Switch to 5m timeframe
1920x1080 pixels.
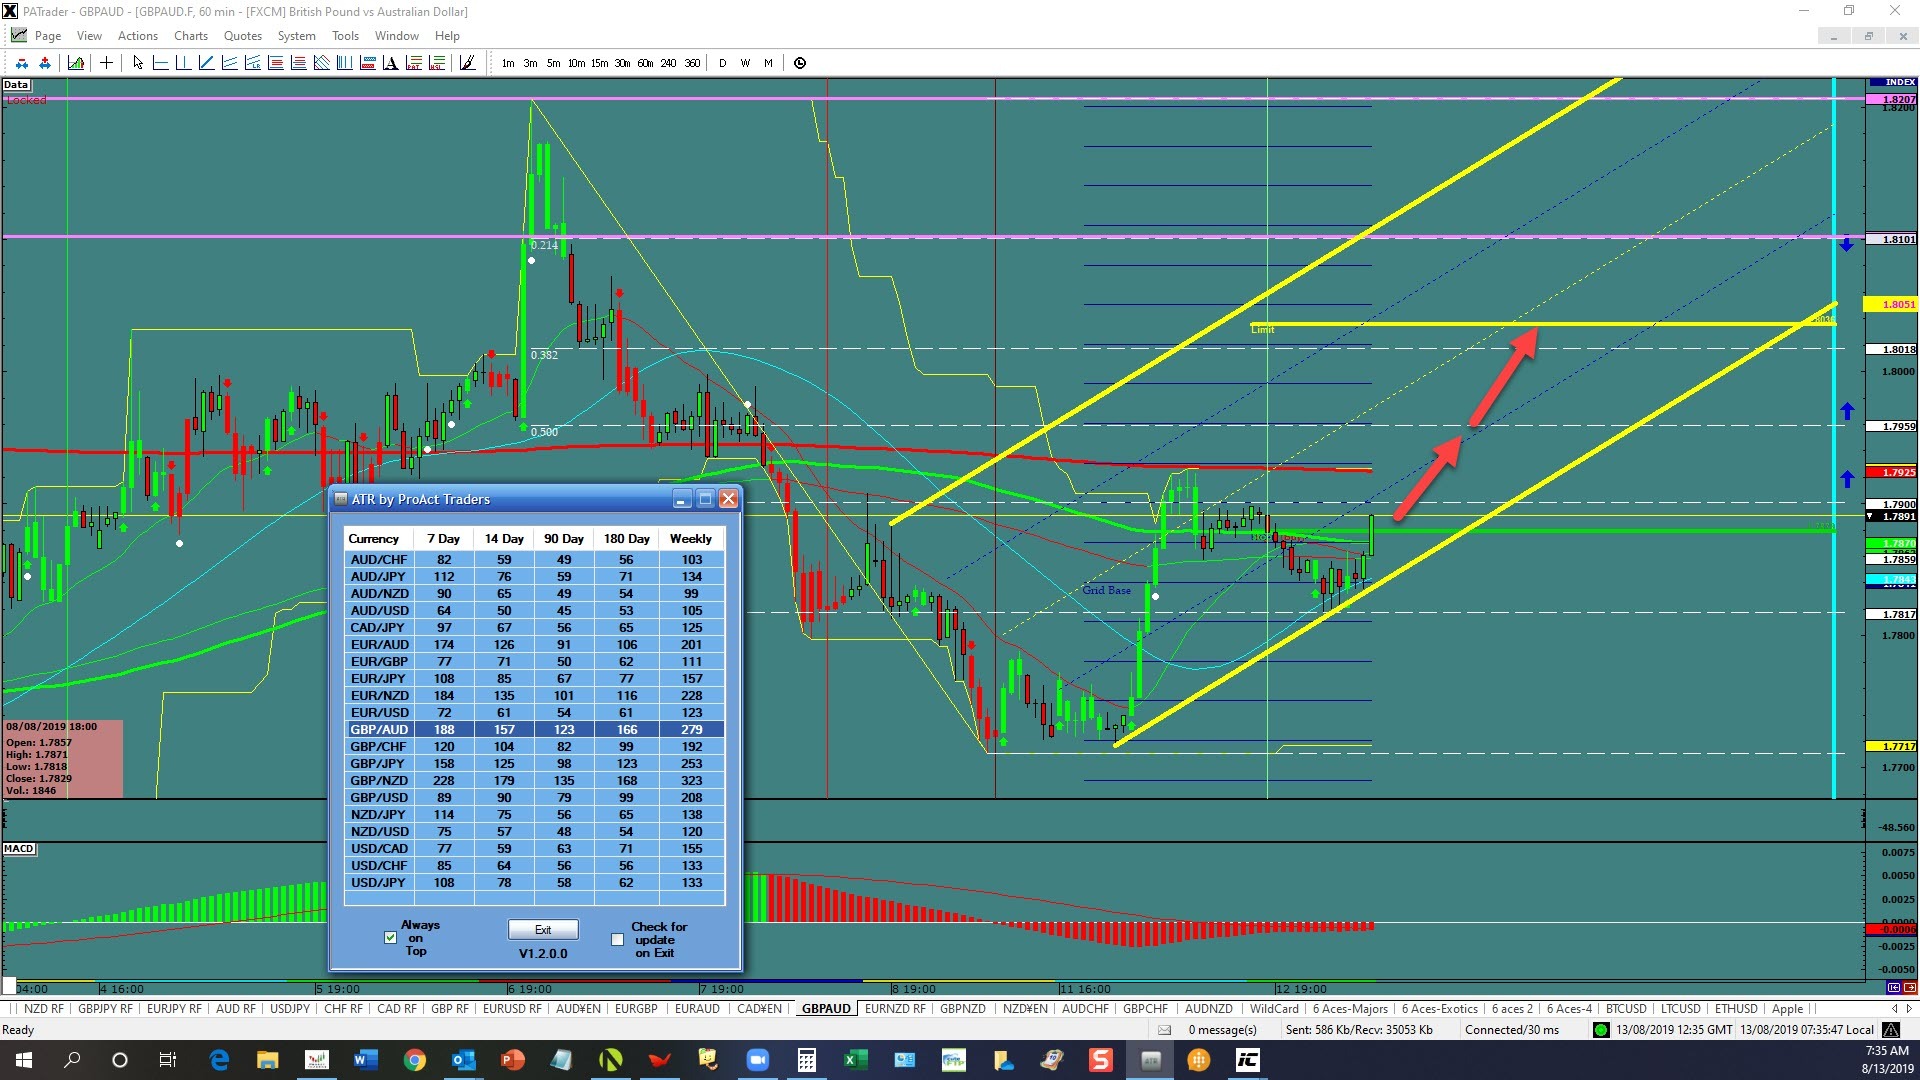(553, 63)
